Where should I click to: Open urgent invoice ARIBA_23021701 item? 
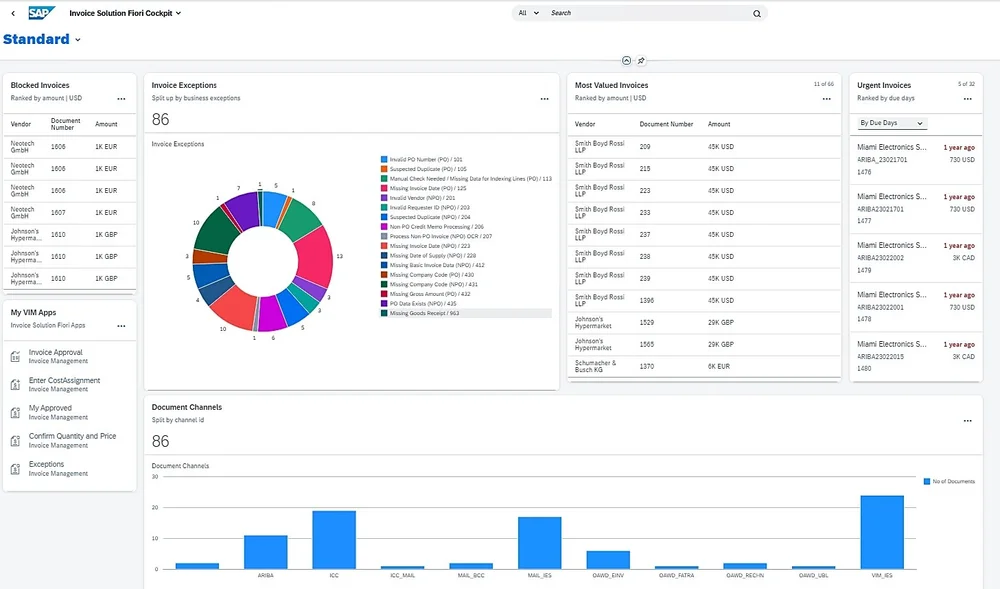(x=916, y=159)
